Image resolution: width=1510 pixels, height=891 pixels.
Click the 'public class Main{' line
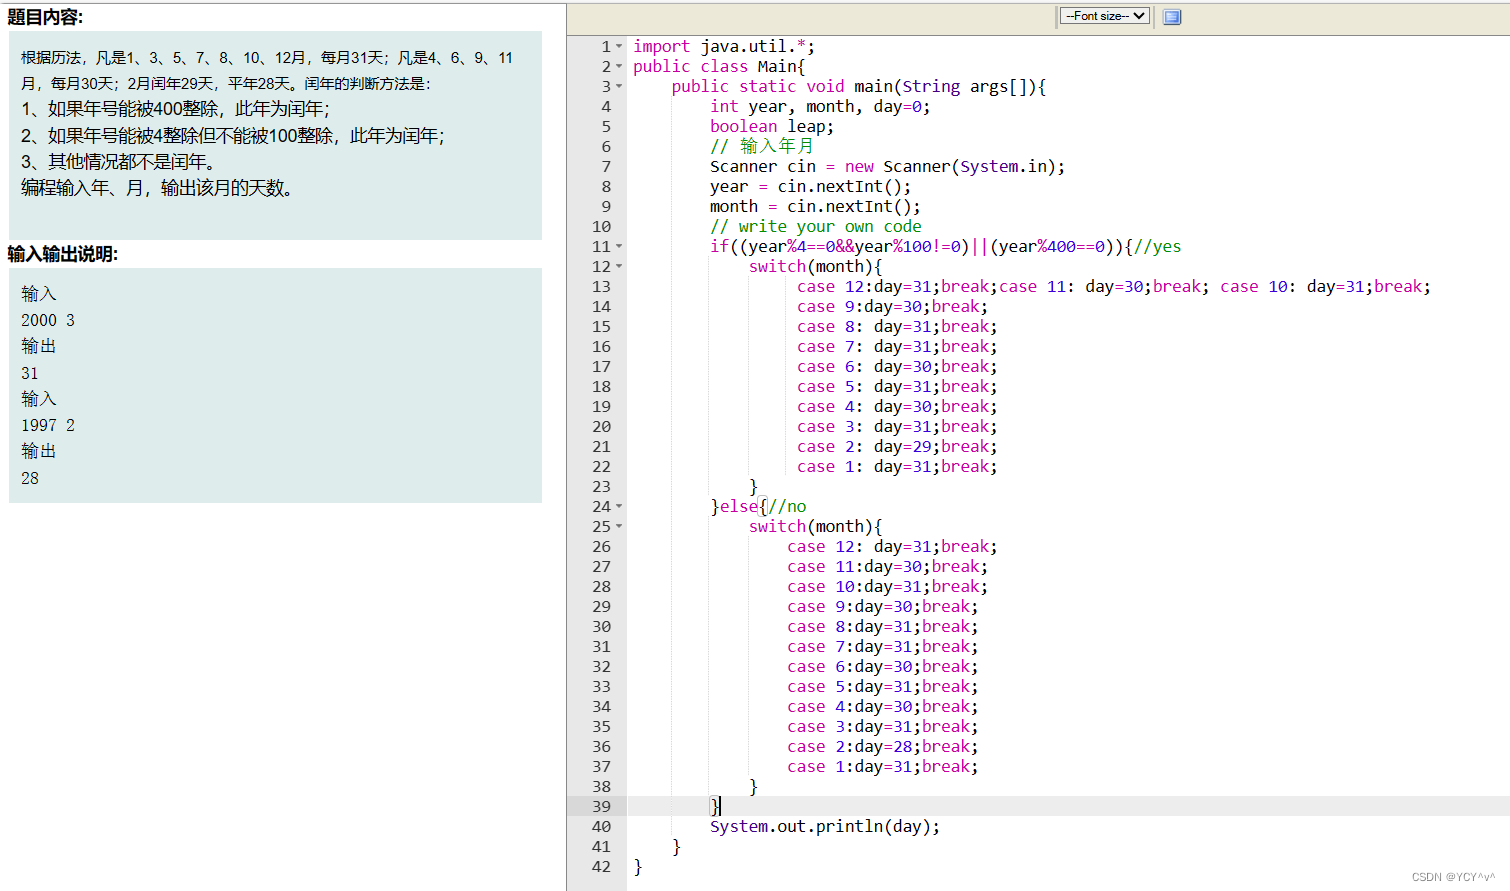(x=719, y=66)
